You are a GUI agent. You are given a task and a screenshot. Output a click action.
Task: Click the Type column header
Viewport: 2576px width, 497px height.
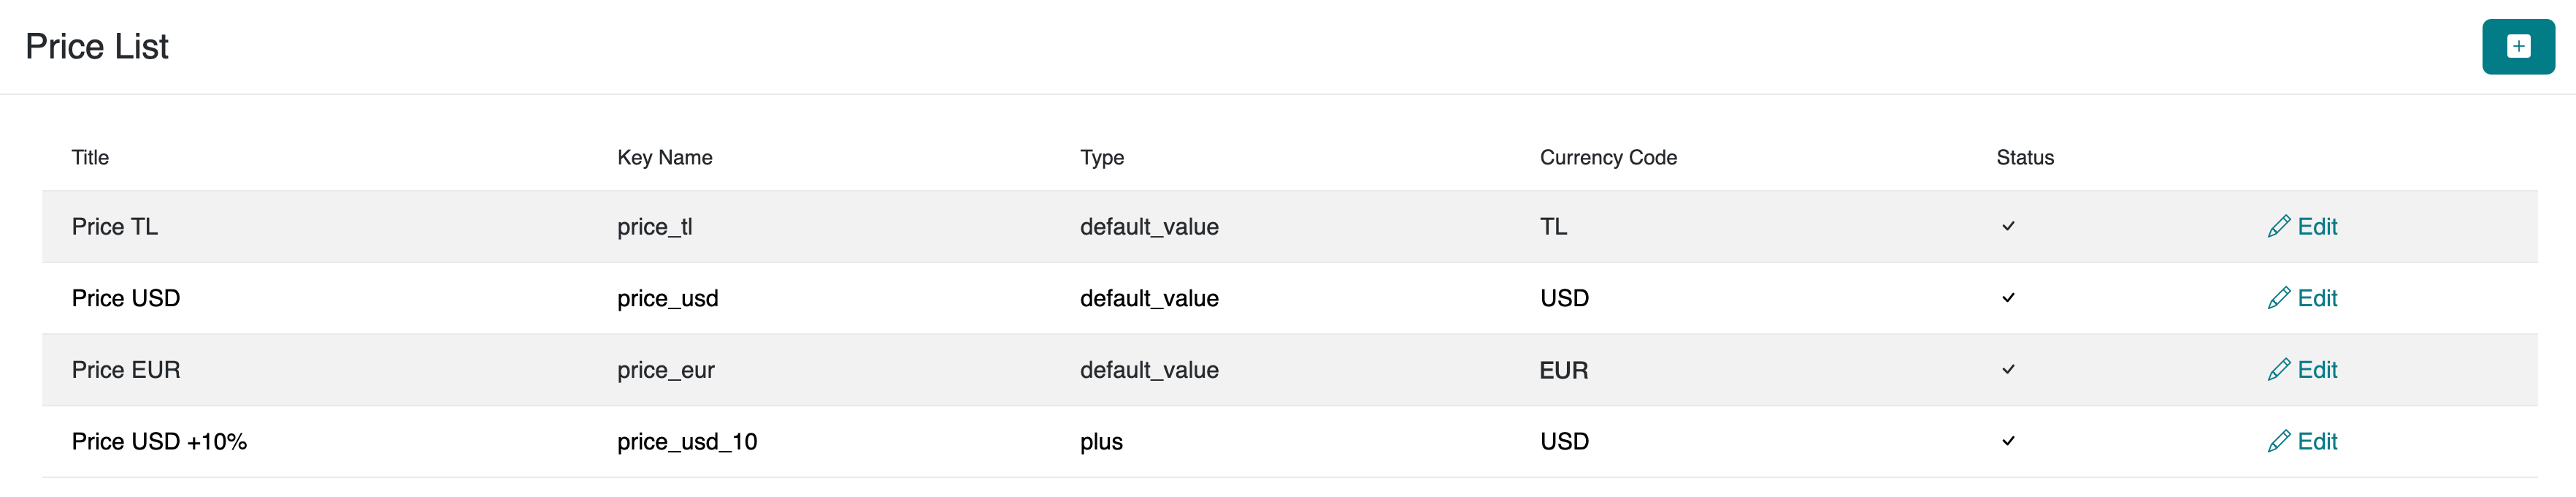point(1101,158)
